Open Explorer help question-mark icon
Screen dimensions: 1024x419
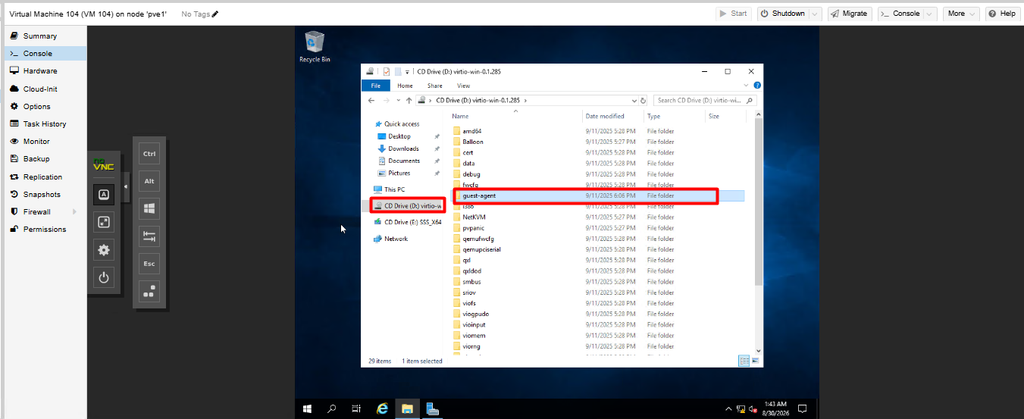(758, 85)
